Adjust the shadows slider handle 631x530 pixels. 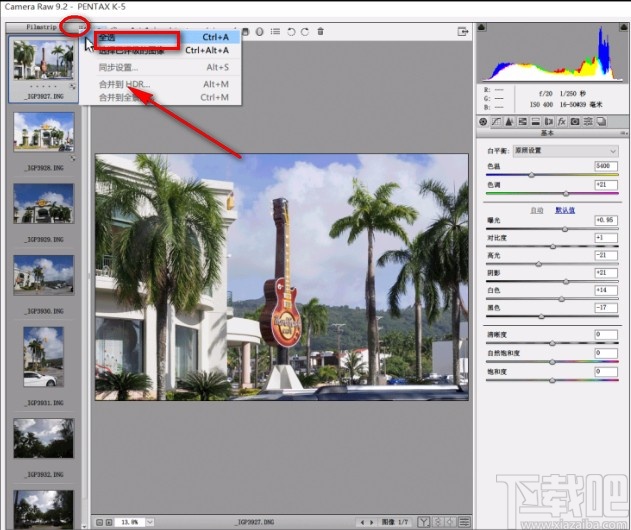[x=566, y=282]
